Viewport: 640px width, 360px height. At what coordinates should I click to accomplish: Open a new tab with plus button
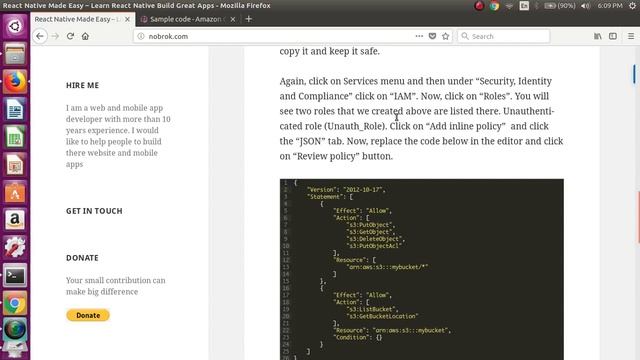(249, 19)
